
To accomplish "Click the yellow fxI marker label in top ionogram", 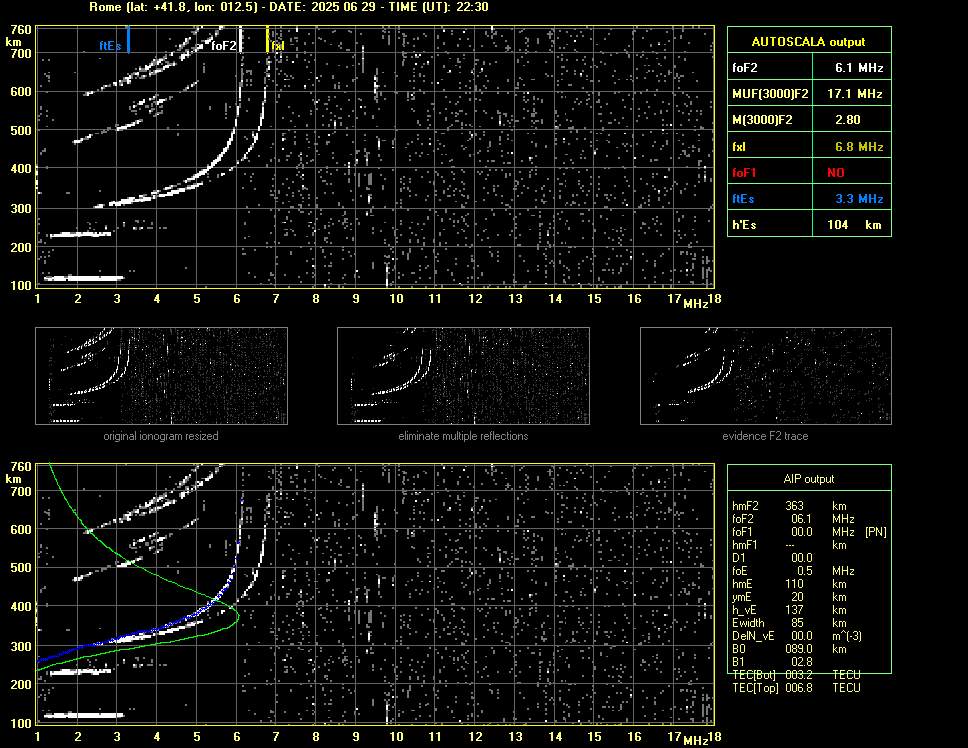I will tap(278, 46).
